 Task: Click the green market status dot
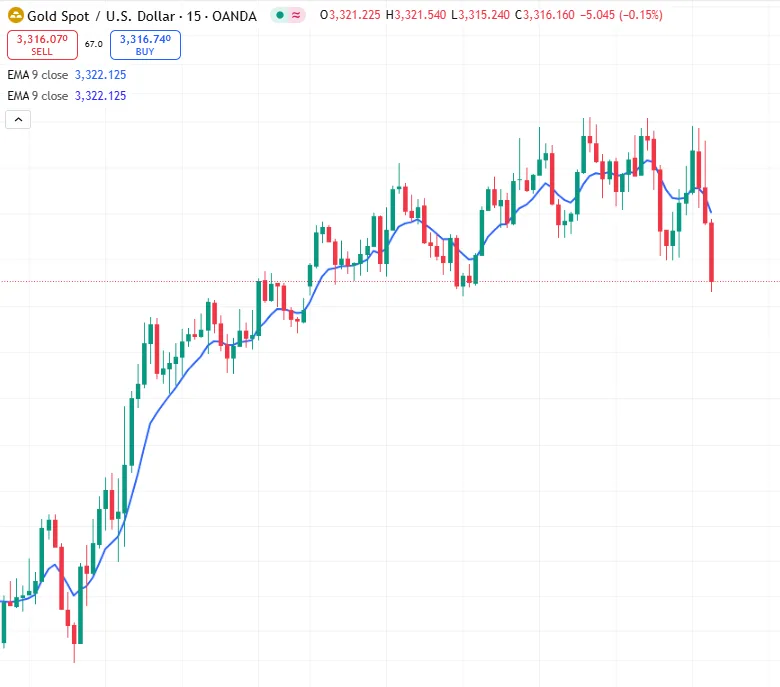(x=279, y=16)
